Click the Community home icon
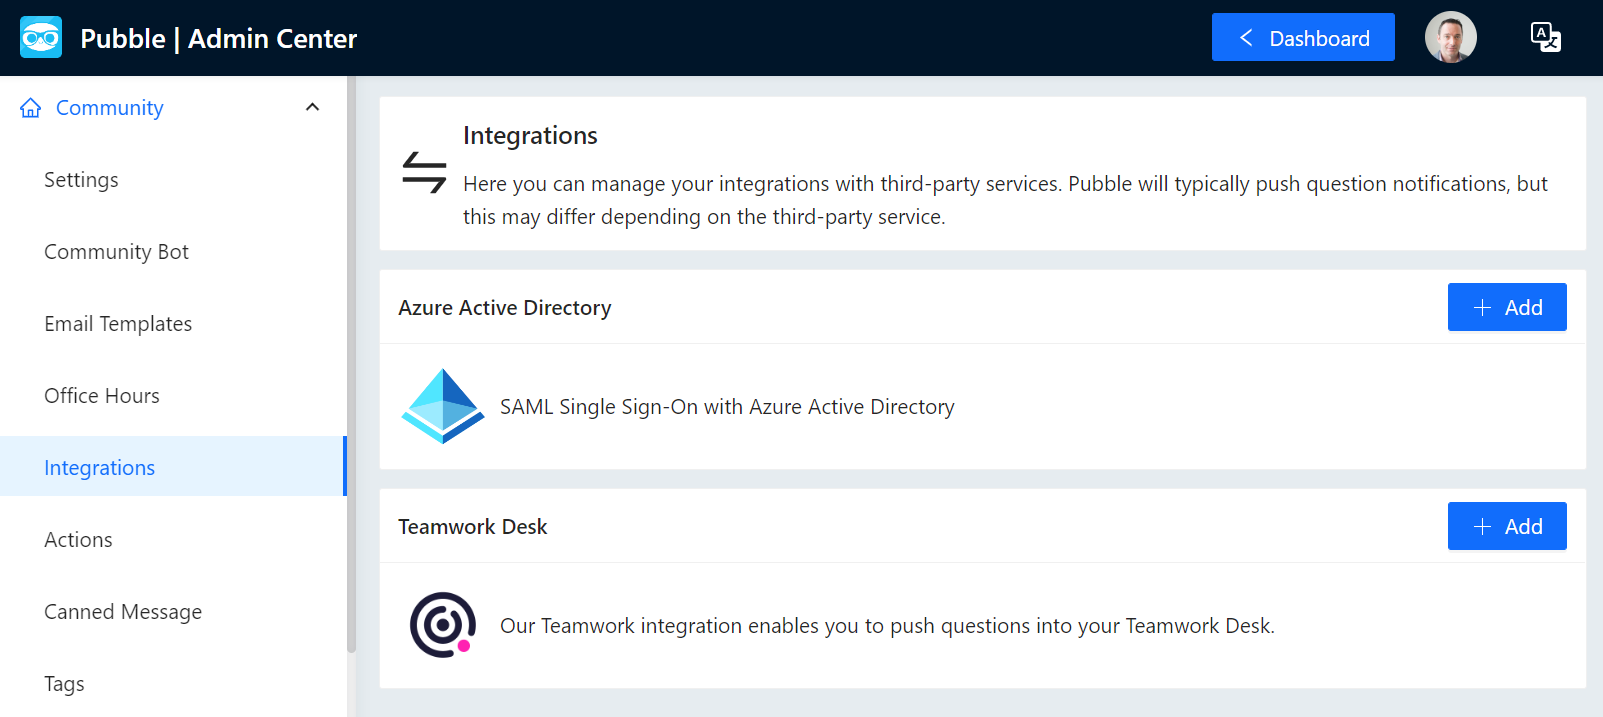 pos(31,108)
